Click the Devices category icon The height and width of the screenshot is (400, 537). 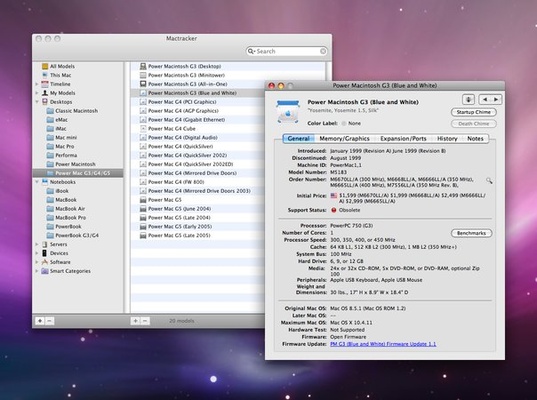coord(45,253)
